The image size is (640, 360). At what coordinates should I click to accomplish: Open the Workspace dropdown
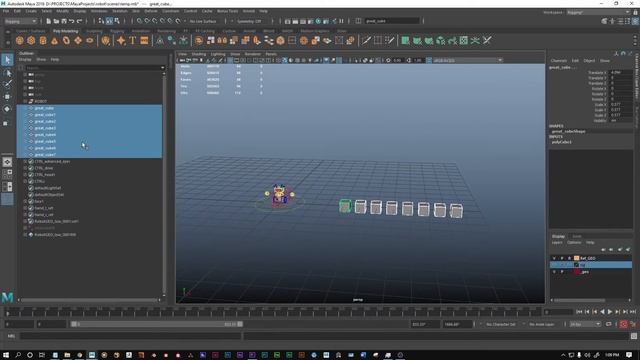598,12
